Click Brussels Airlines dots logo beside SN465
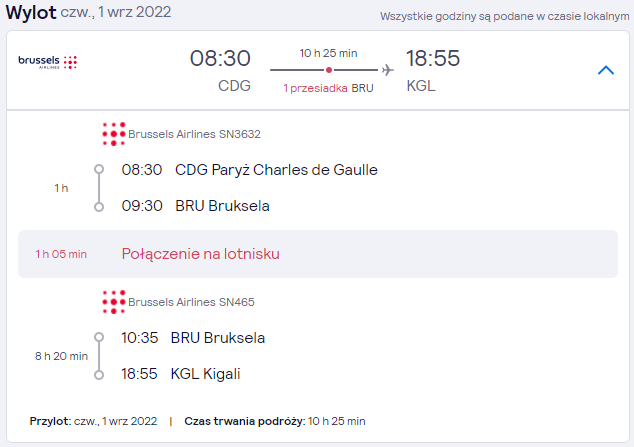 point(114,302)
